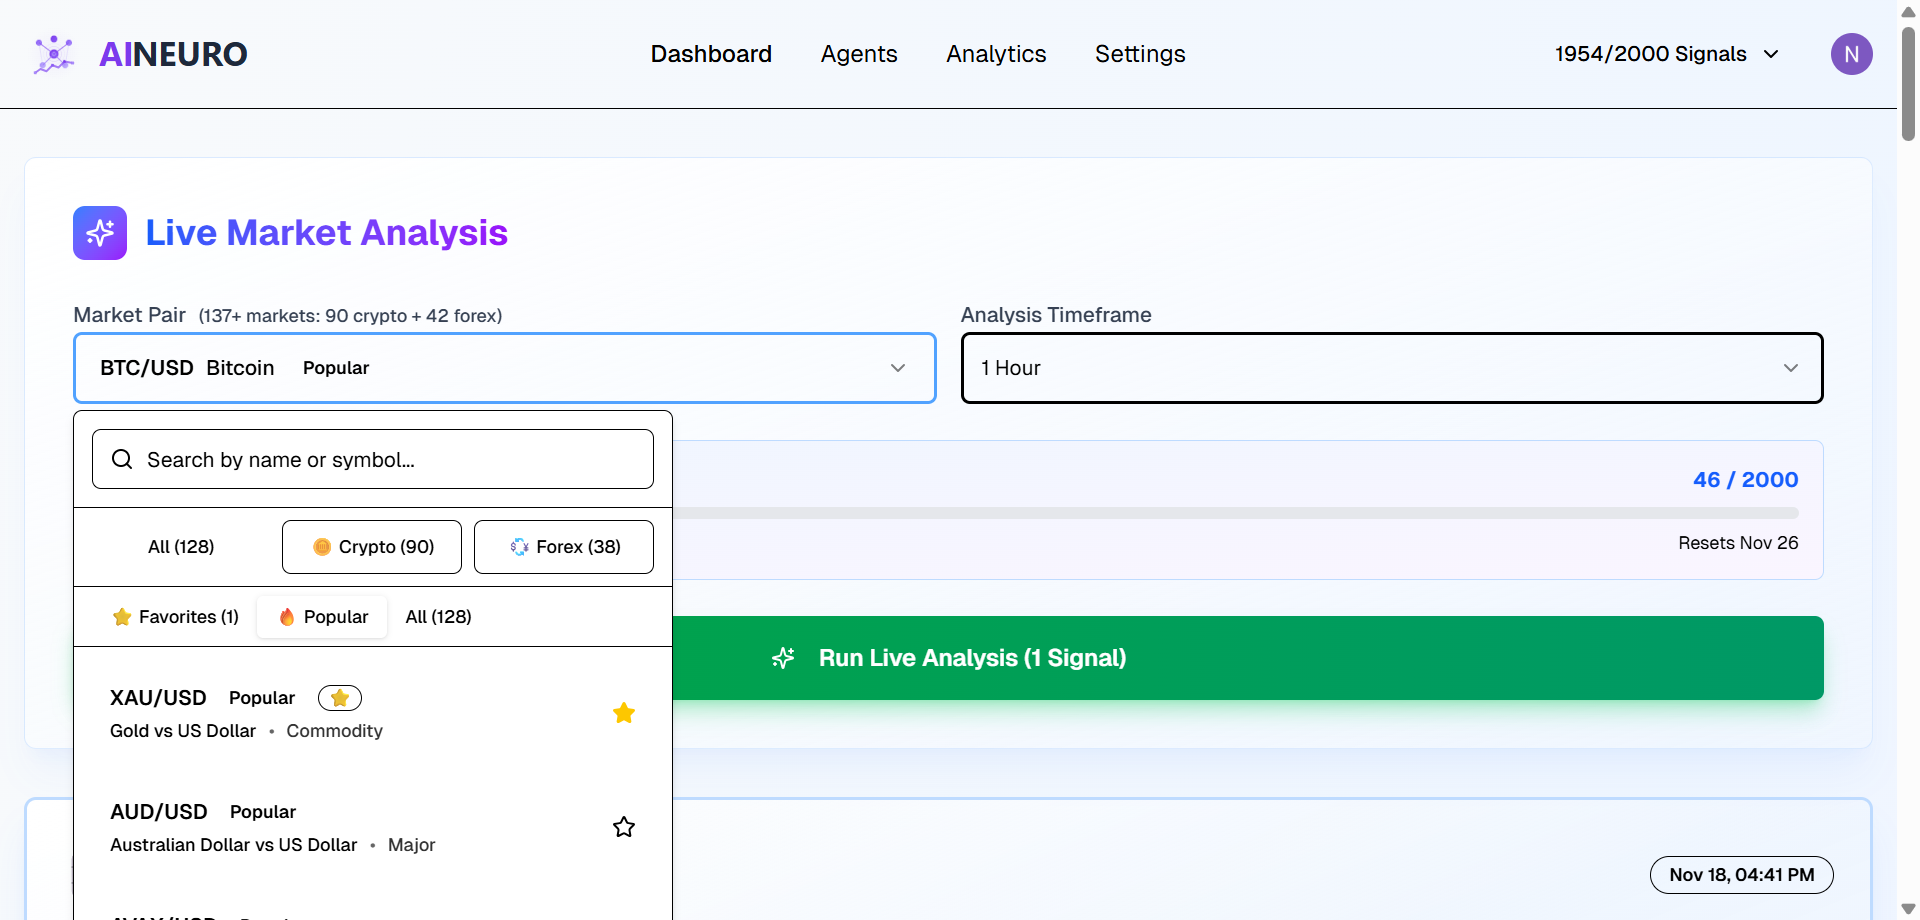Select the Popular tab with flame
1920x920 pixels.
tap(323, 617)
